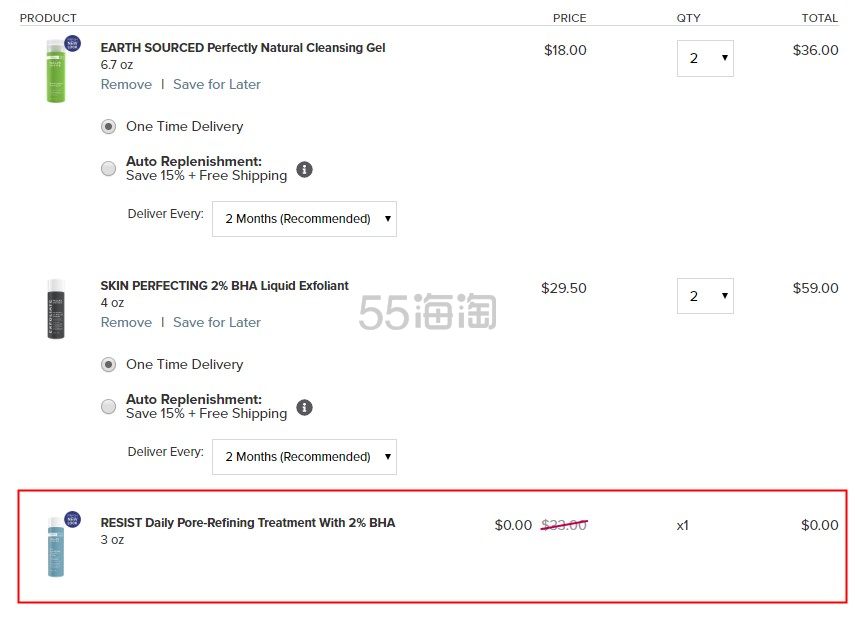Image resolution: width=855 pixels, height=624 pixels.
Task: Open the Auto Replenishment info icon for Cleansing Gel
Action: [x=304, y=170]
